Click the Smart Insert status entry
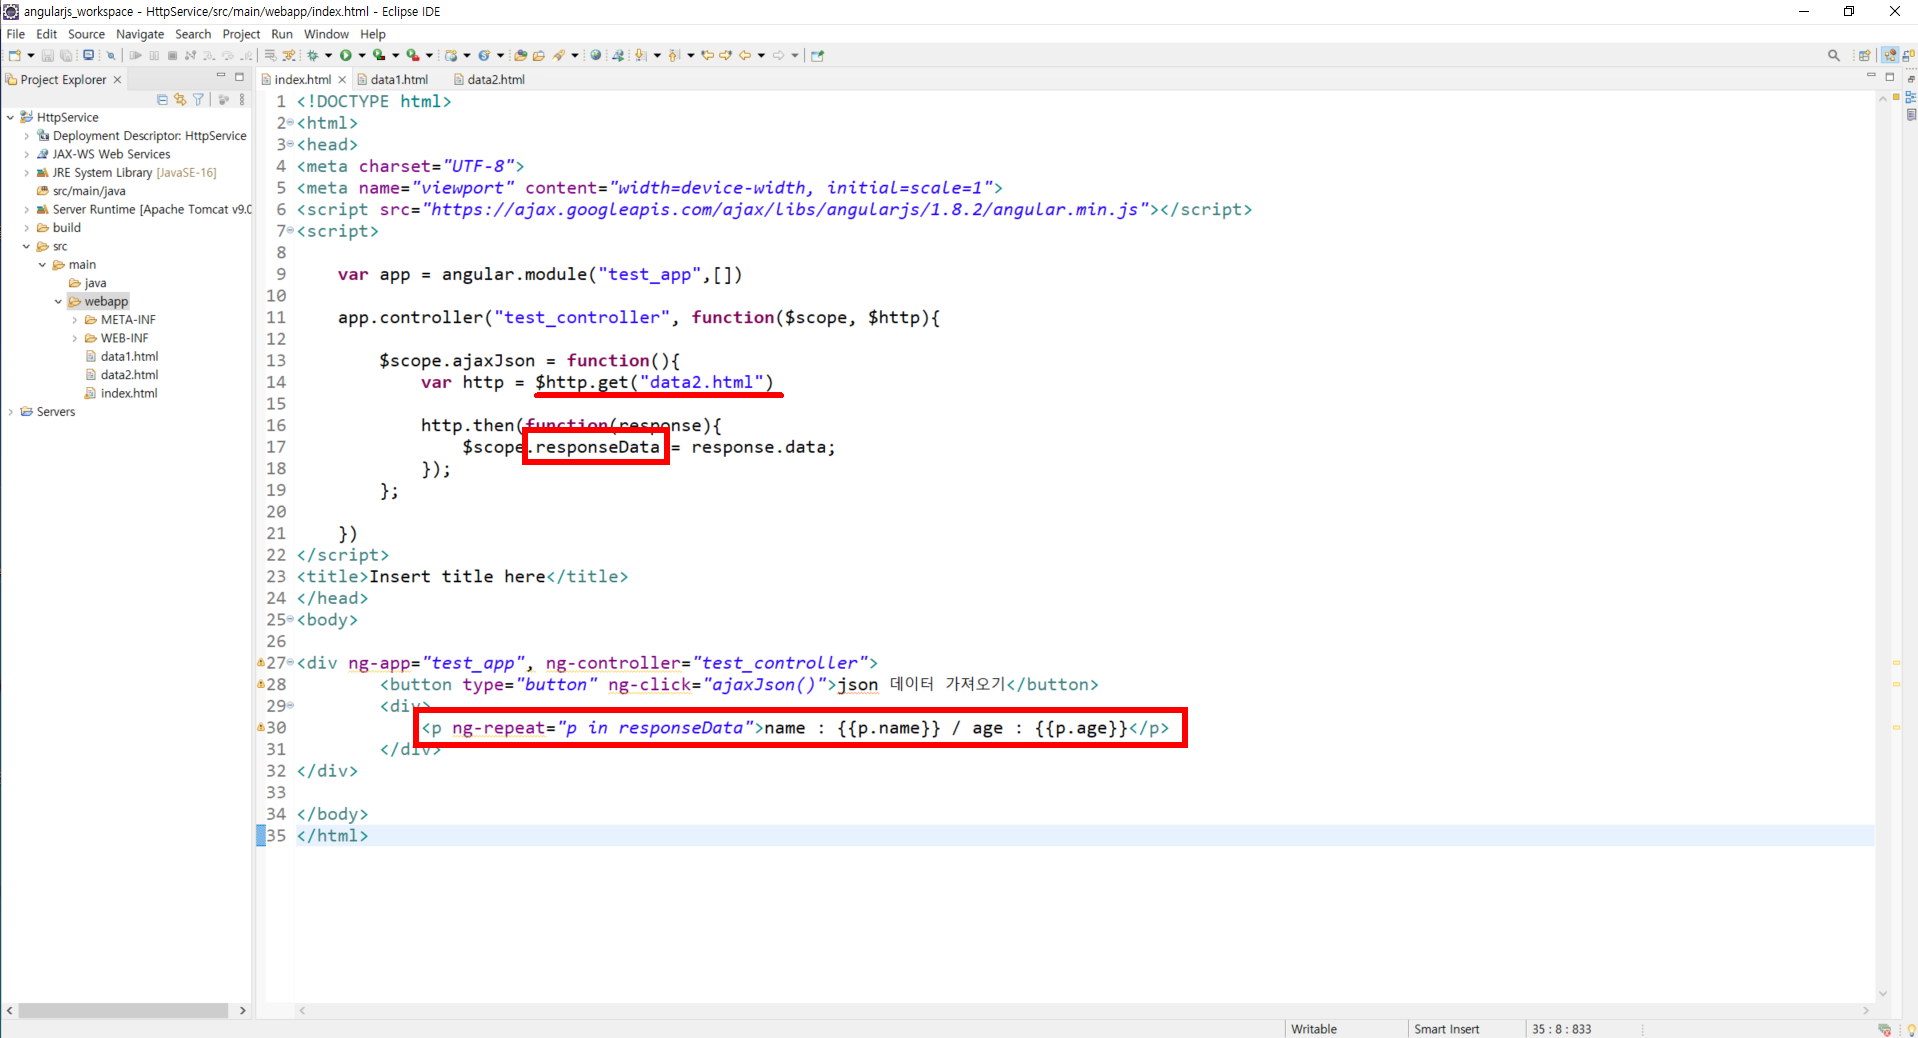This screenshot has height=1038, width=1918. pos(1446,1029)
